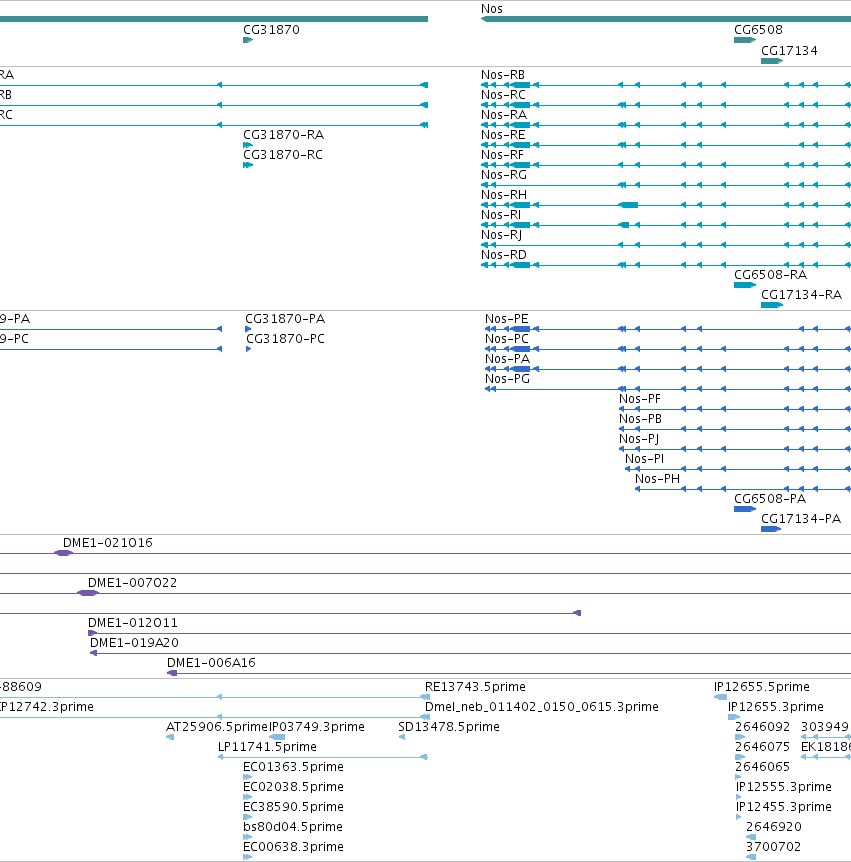Select transcript Nos-RC
Screen dimensions: 851x862
click(x=503, y=95)
